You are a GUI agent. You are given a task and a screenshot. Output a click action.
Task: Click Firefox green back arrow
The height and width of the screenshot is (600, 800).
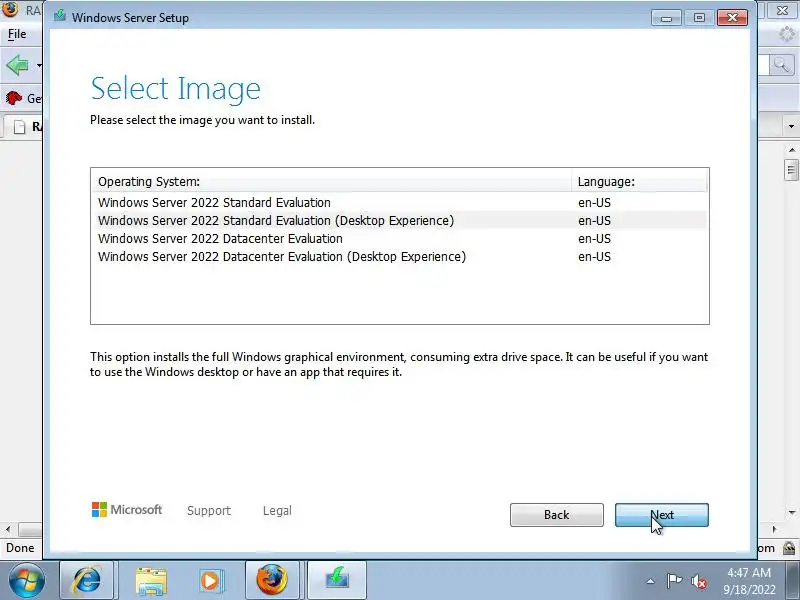17,65
